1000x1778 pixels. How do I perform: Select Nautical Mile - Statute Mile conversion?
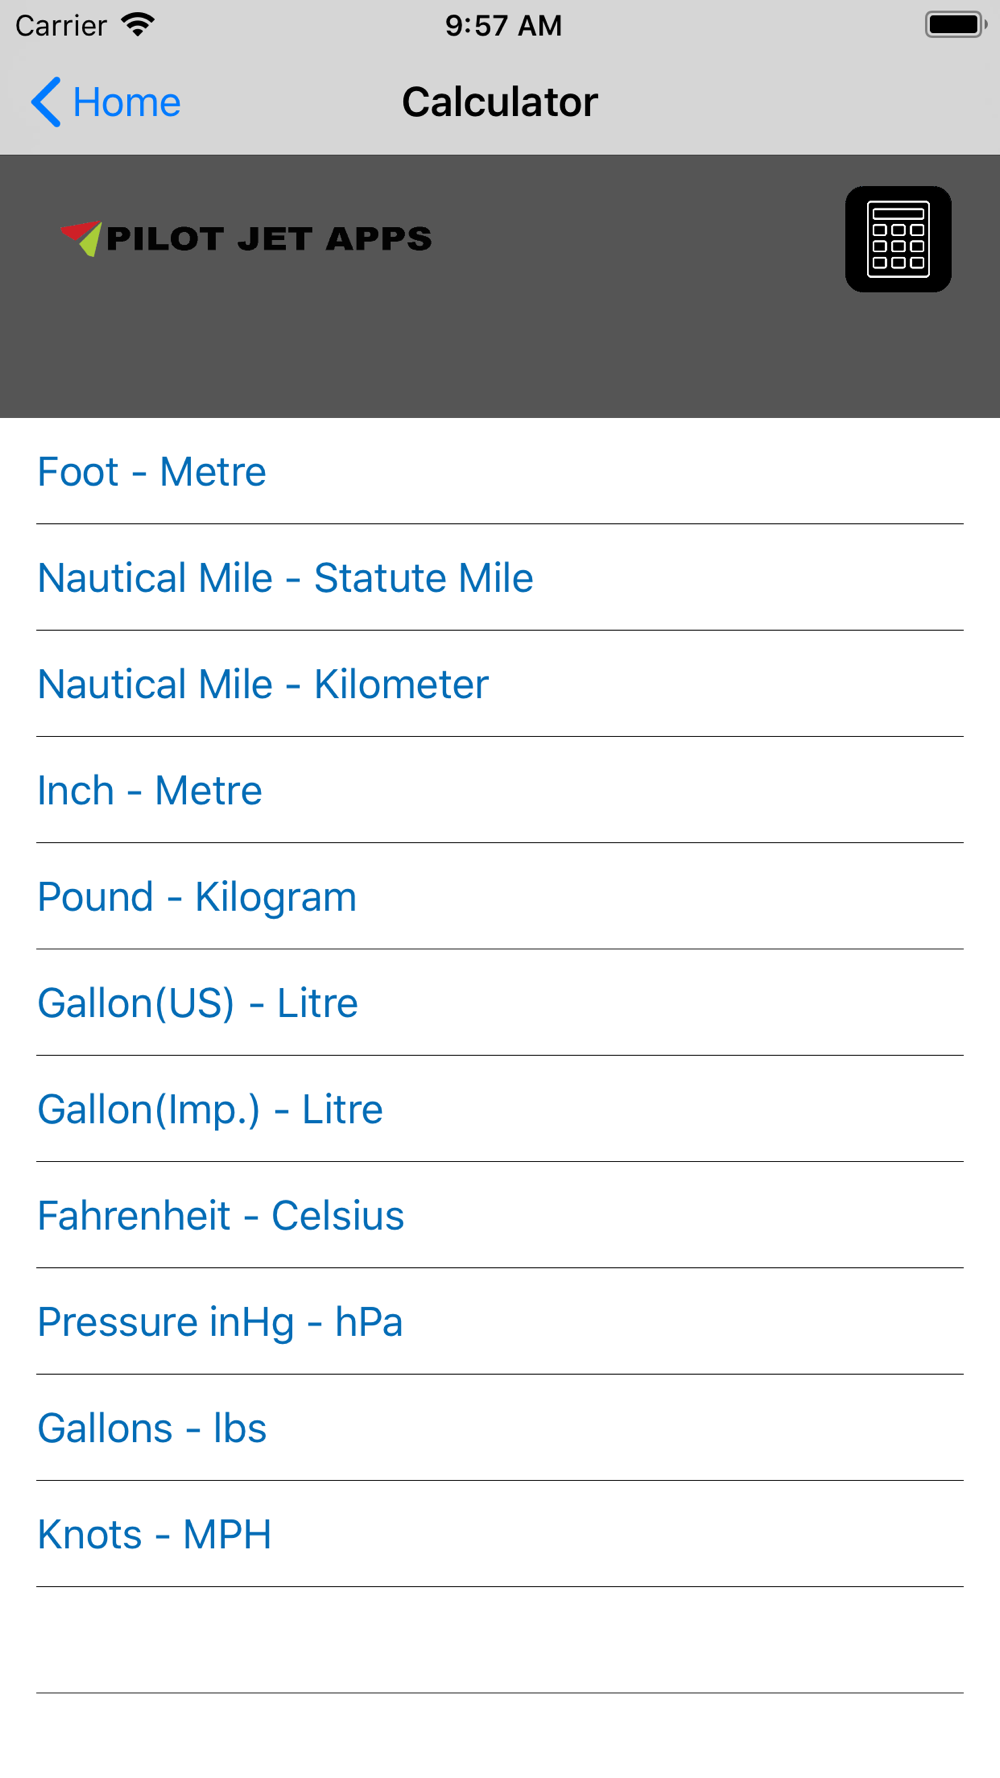point(500,577)
